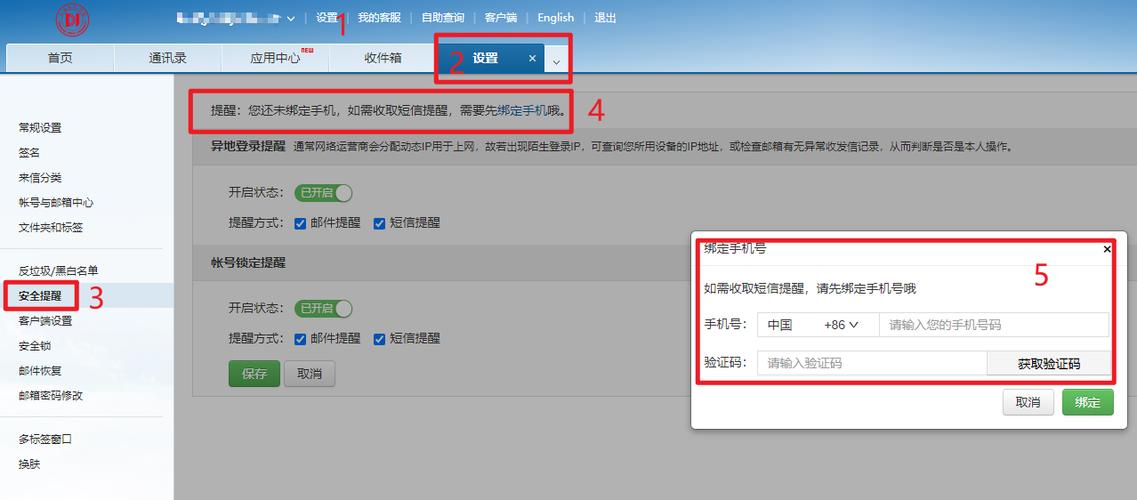Open the 应用中心 tab
1137x500 pixels.
point(275,59)
